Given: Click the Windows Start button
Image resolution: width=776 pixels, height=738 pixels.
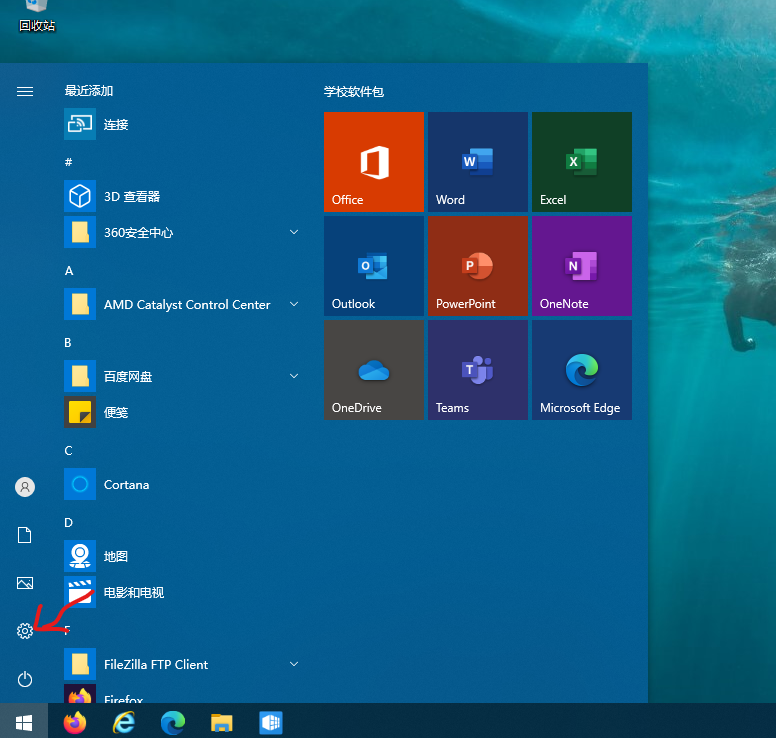Looking at the screenshot, I should click(24, 723).
